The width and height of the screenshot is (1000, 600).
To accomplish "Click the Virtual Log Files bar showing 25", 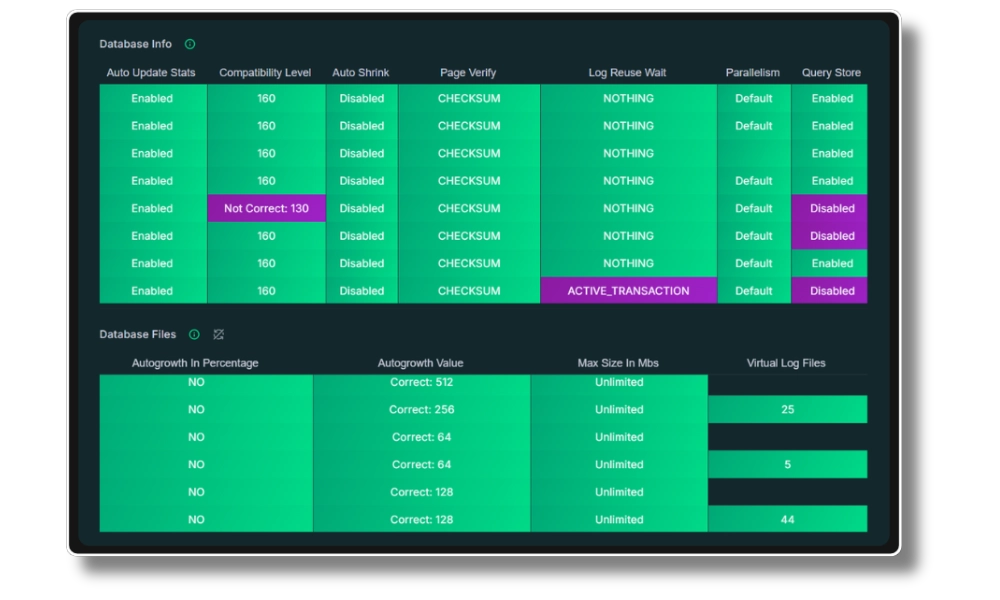I will (787, 409).
